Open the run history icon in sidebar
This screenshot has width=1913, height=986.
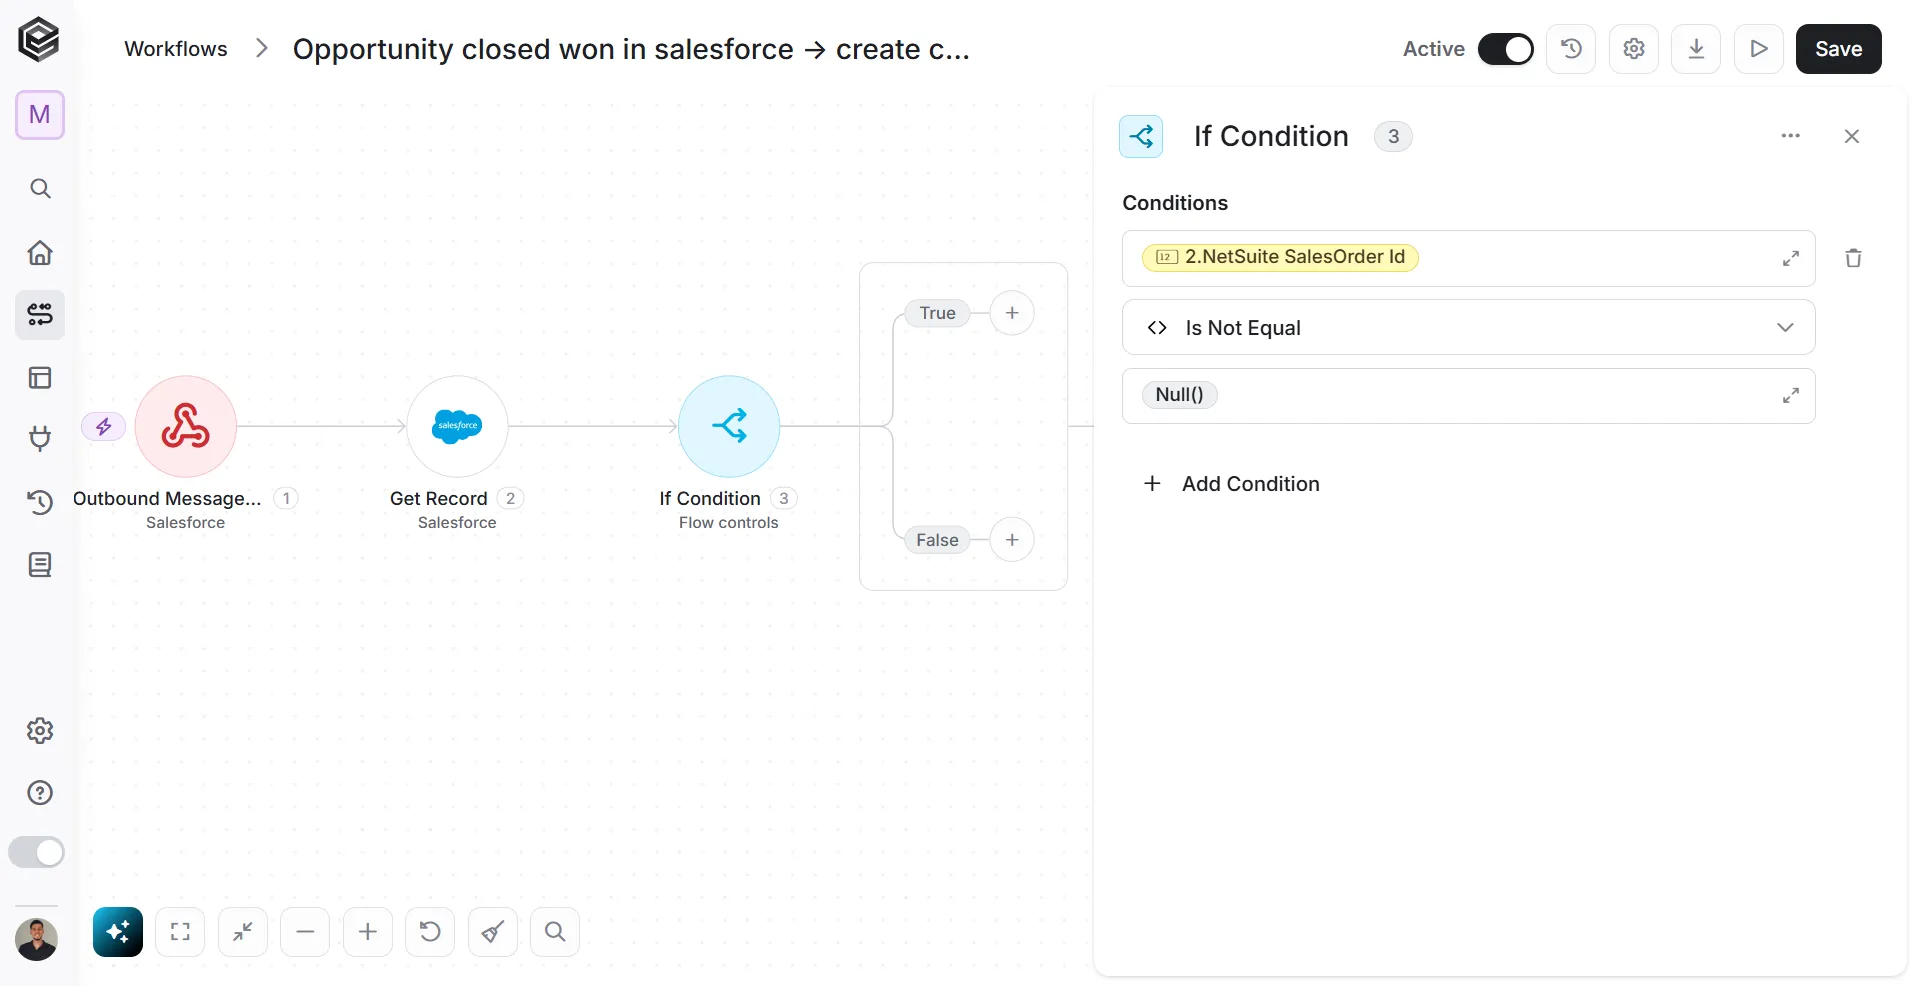click(40, 502)
